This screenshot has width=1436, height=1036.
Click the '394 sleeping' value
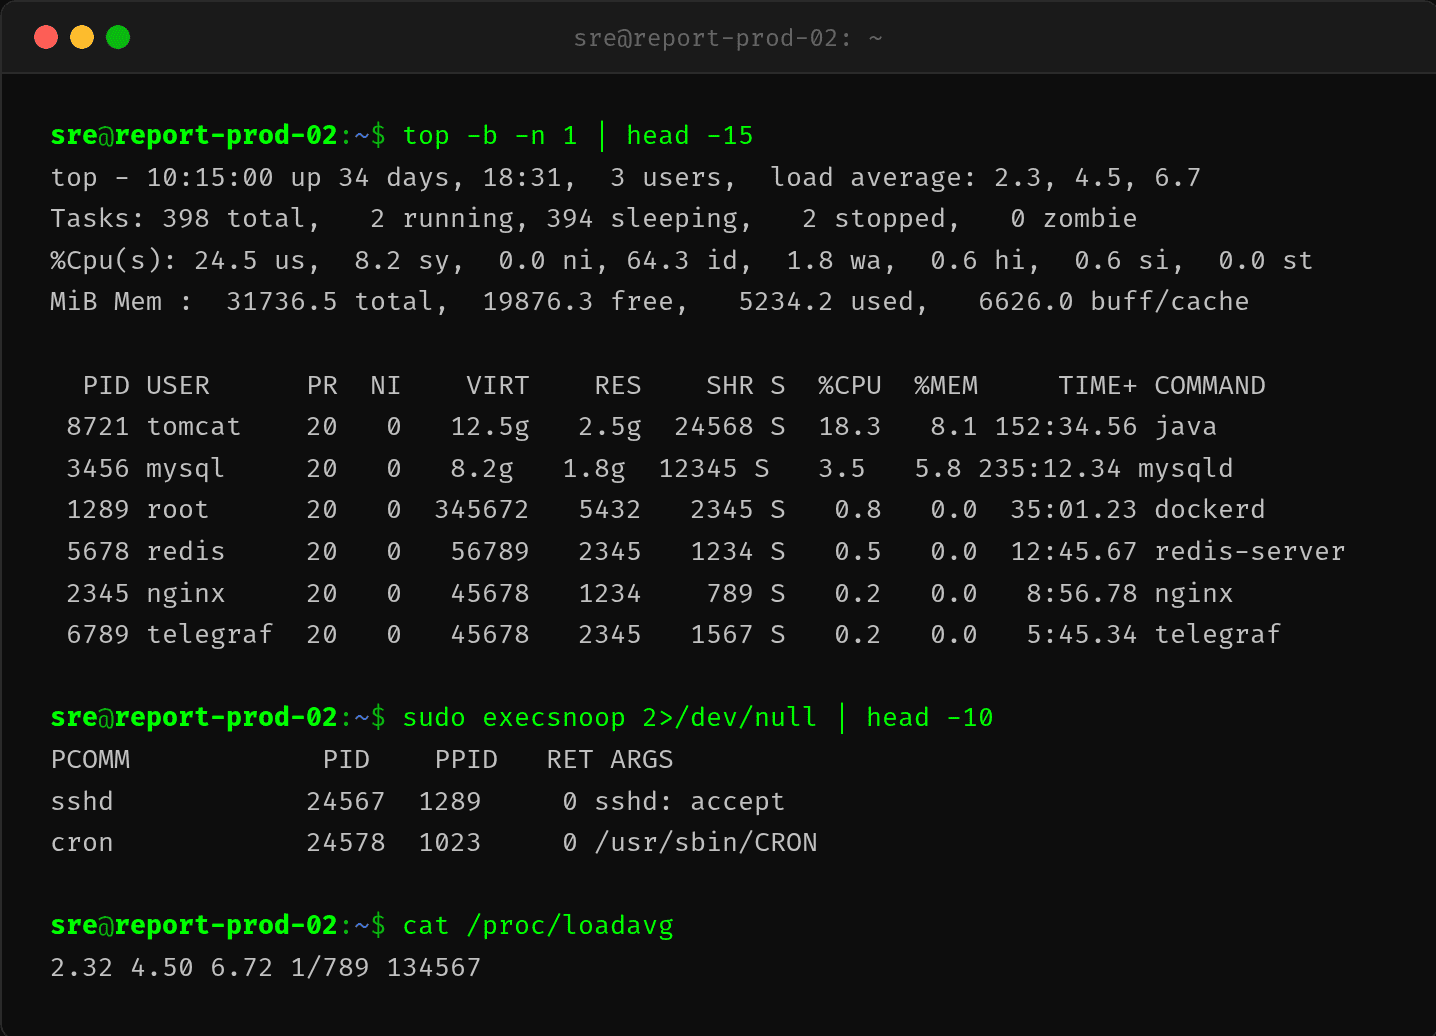[642, 219]
